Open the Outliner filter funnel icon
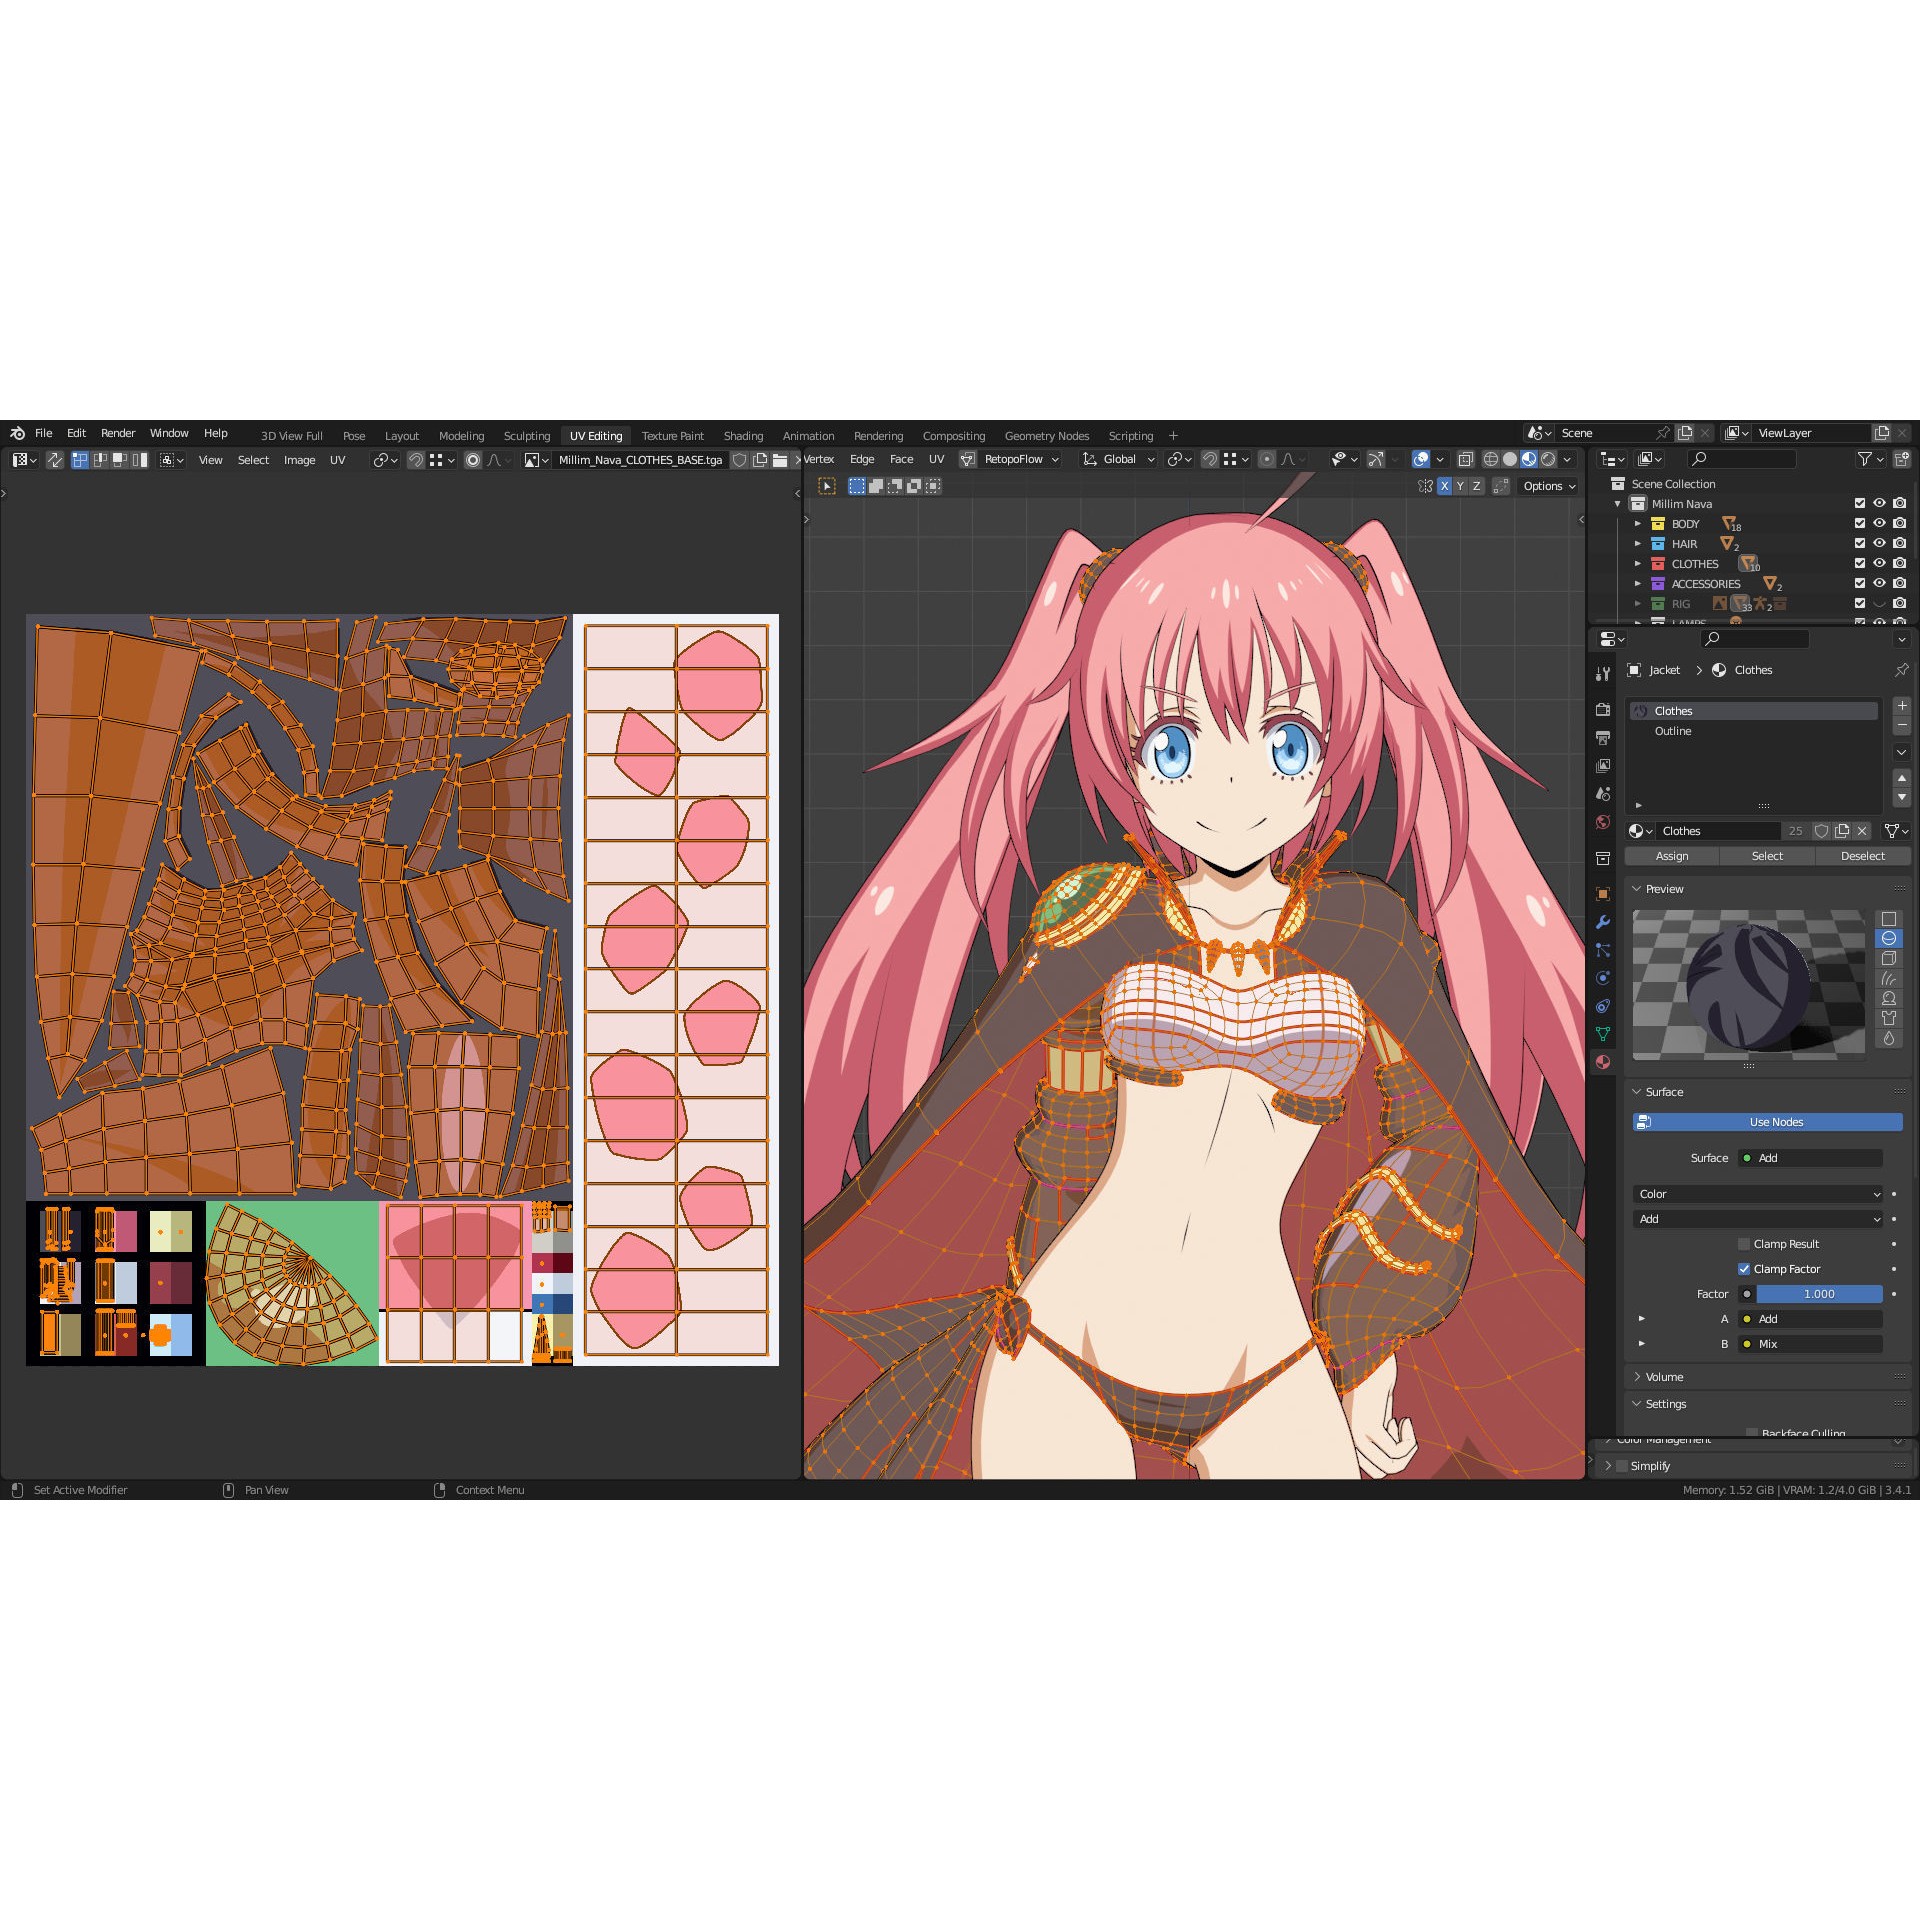1920x1920 pixels. coord(1867,459)
